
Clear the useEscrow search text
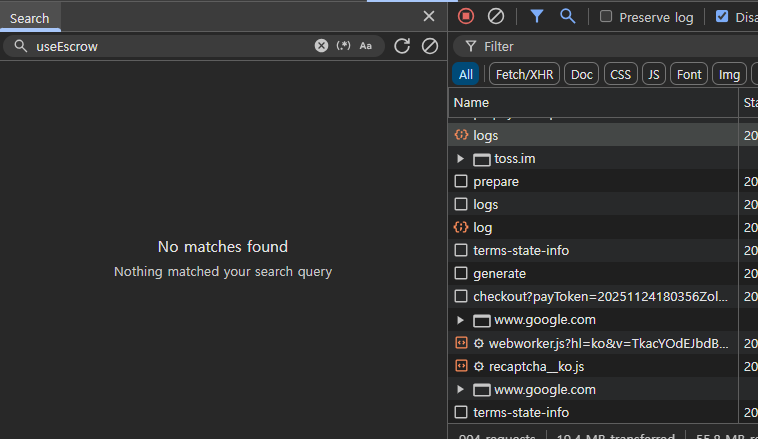pyautogui.click(x=321, y=45)
